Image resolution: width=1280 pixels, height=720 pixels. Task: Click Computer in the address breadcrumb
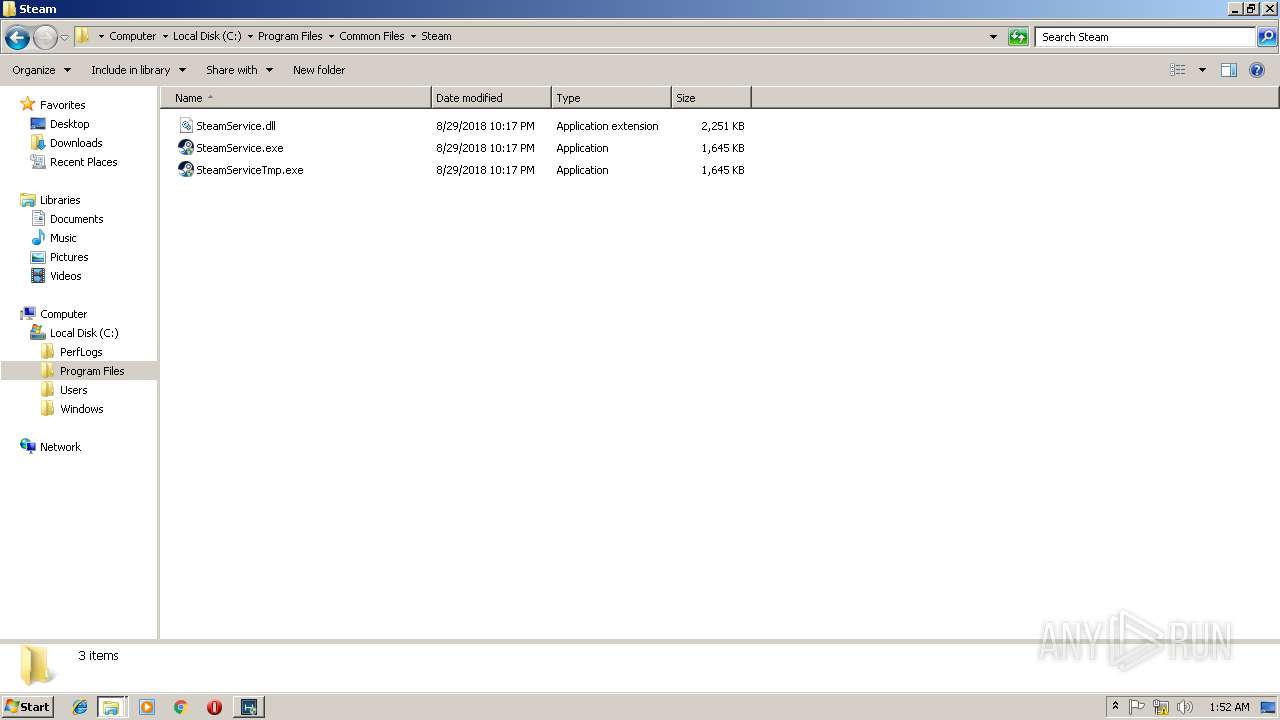pyautogui.click(x=133, y=36)
